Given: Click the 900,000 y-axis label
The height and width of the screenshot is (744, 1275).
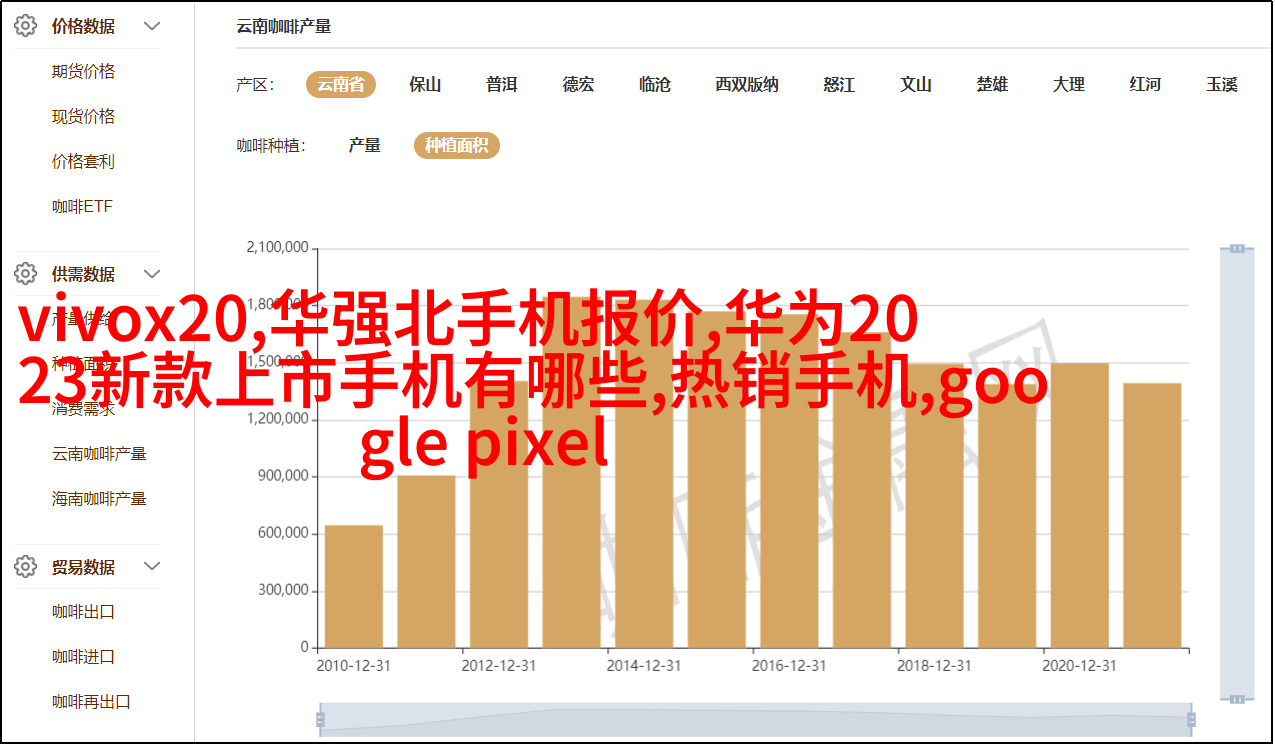Looking at the screenshot, I should click(284, 476).
